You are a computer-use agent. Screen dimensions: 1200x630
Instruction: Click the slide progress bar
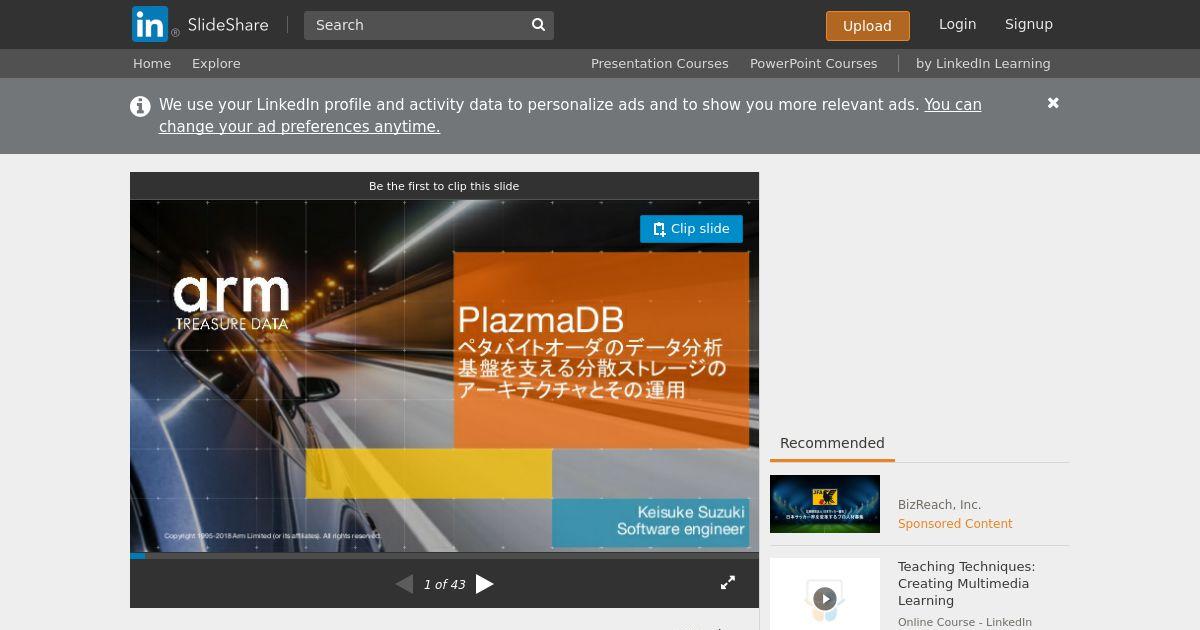444,555
